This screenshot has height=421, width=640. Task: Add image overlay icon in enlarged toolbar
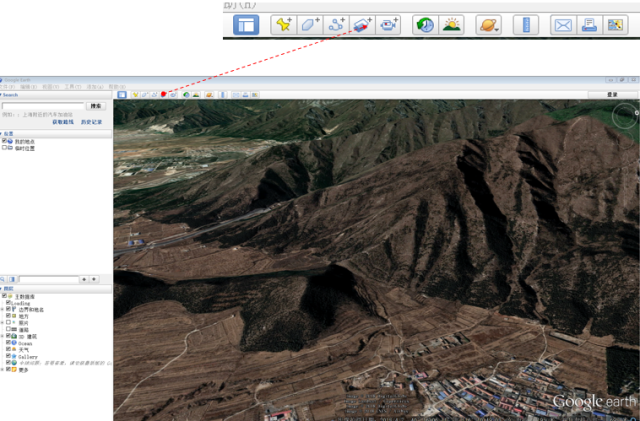(x=362, y=25)
